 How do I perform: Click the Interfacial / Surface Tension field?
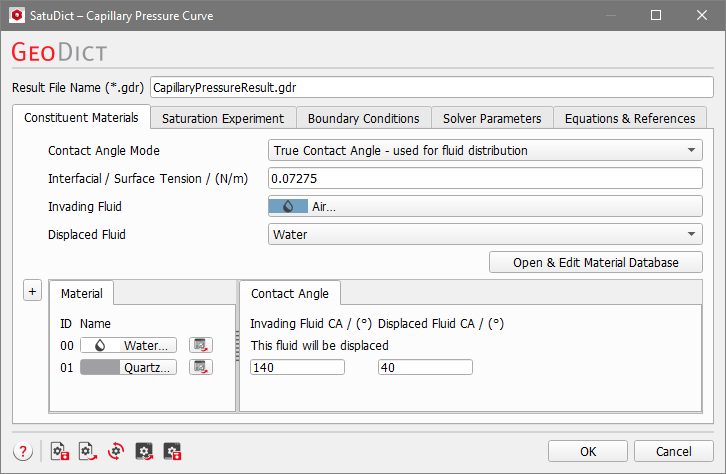[x=485, y=178]
